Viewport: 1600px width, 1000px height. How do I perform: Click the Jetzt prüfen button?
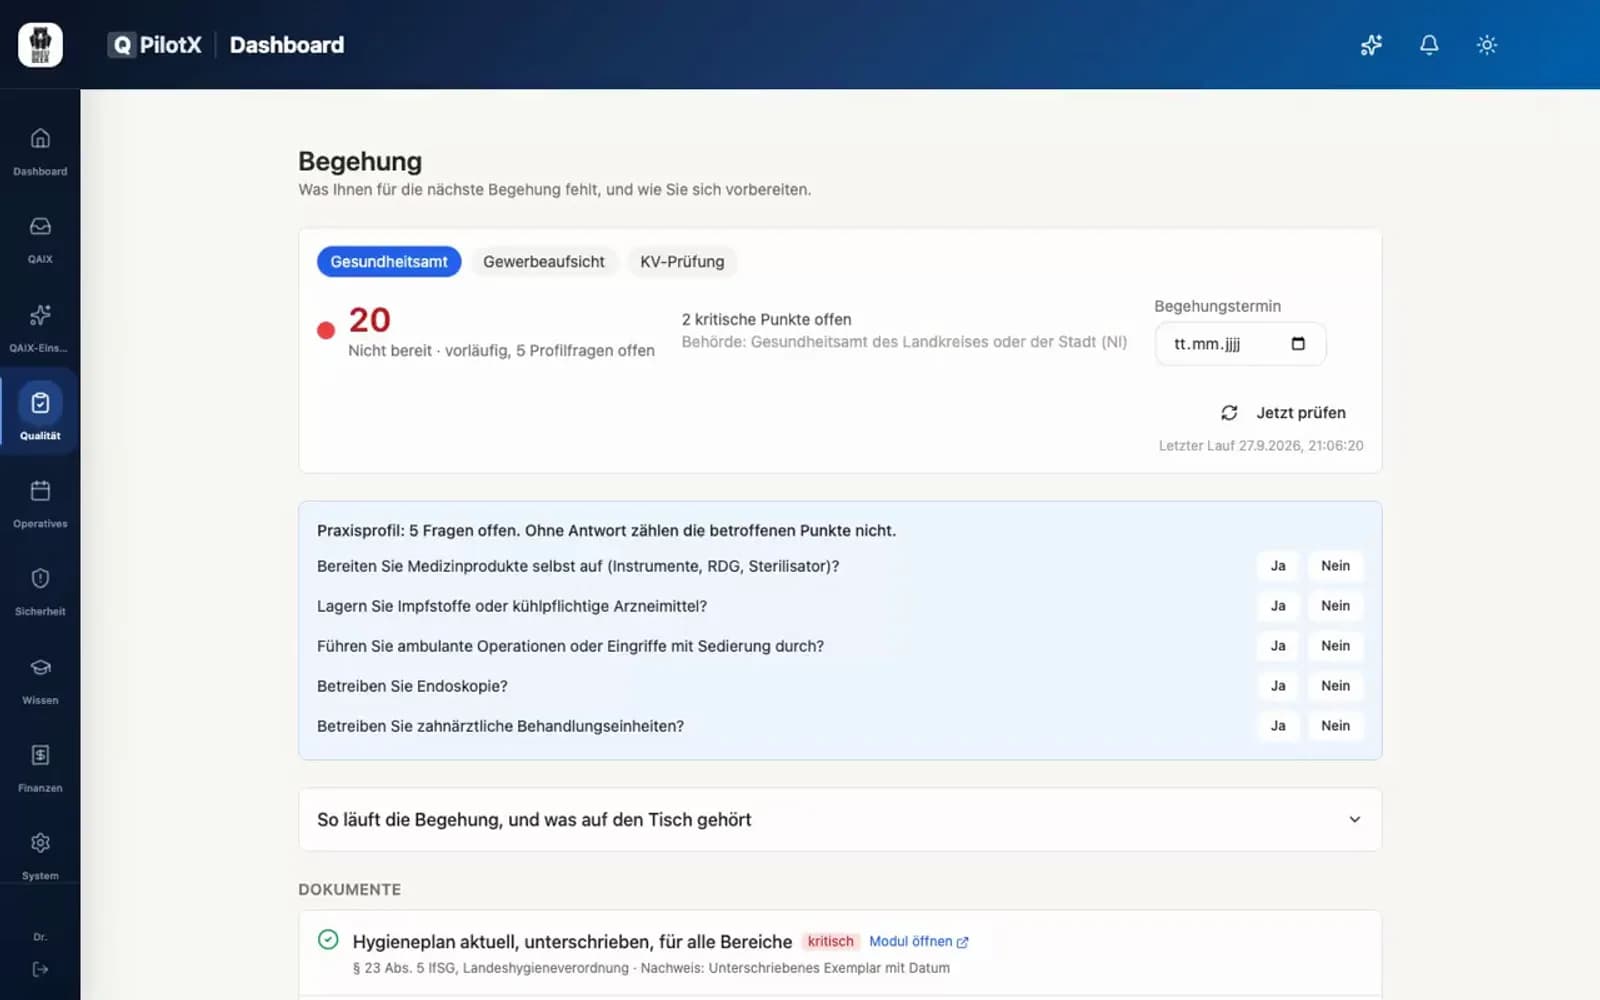tap(1283, 413)
